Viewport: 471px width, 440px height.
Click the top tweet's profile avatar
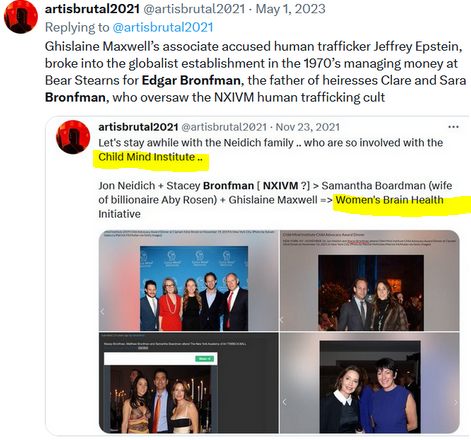(x=21, y=17)
